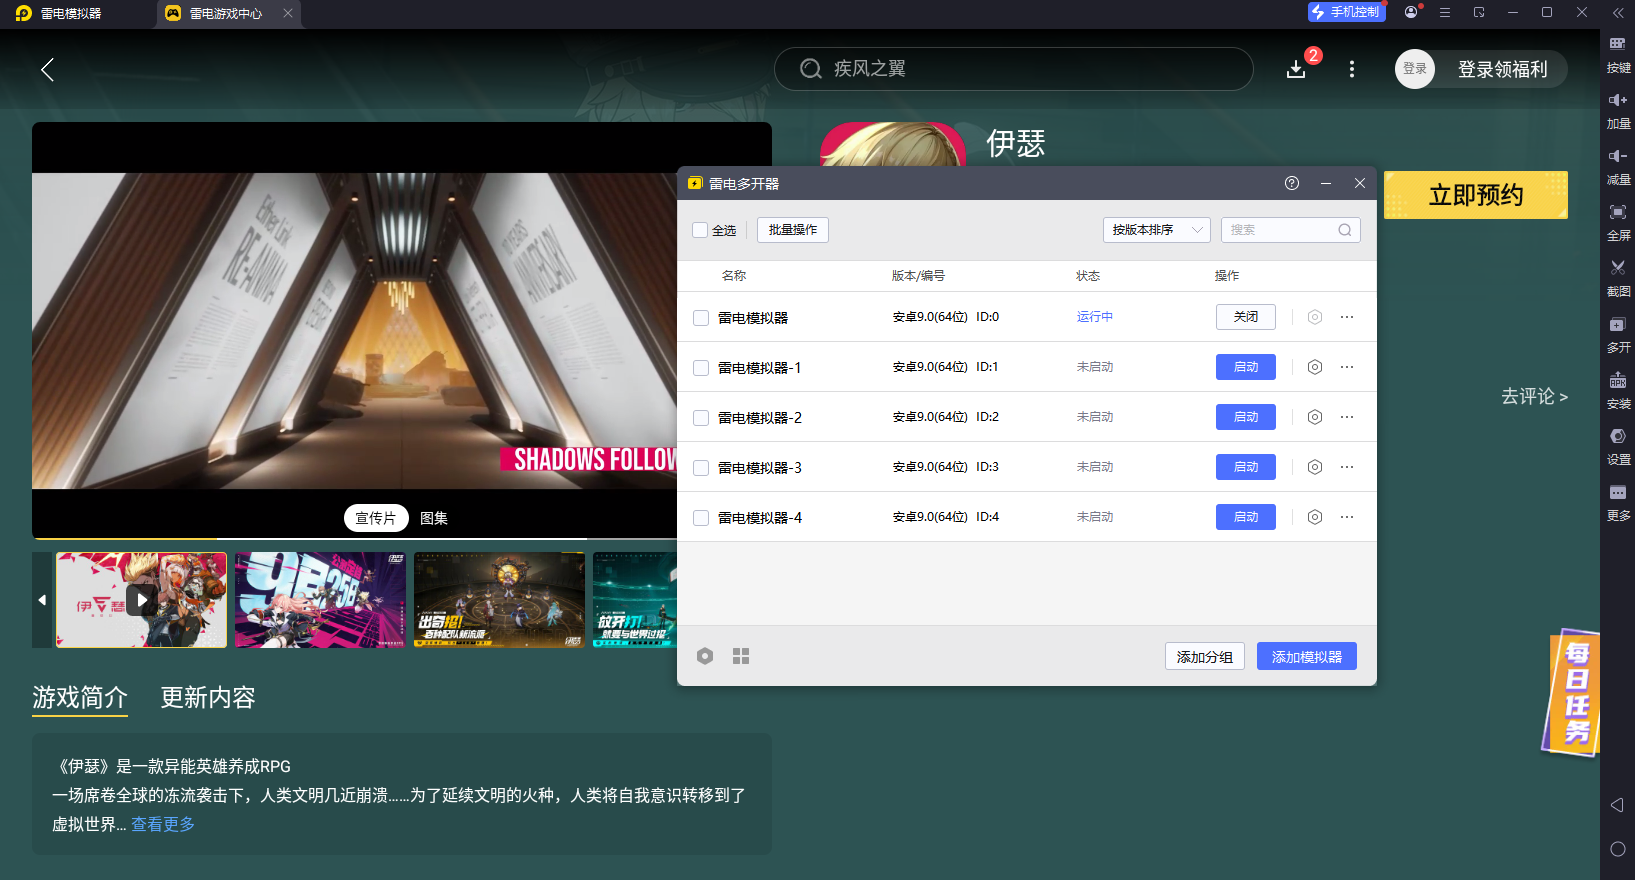Collapse sidebar with double chevron icon
This screenshot has width=1635, height=880.
[x=1618, y=12]
